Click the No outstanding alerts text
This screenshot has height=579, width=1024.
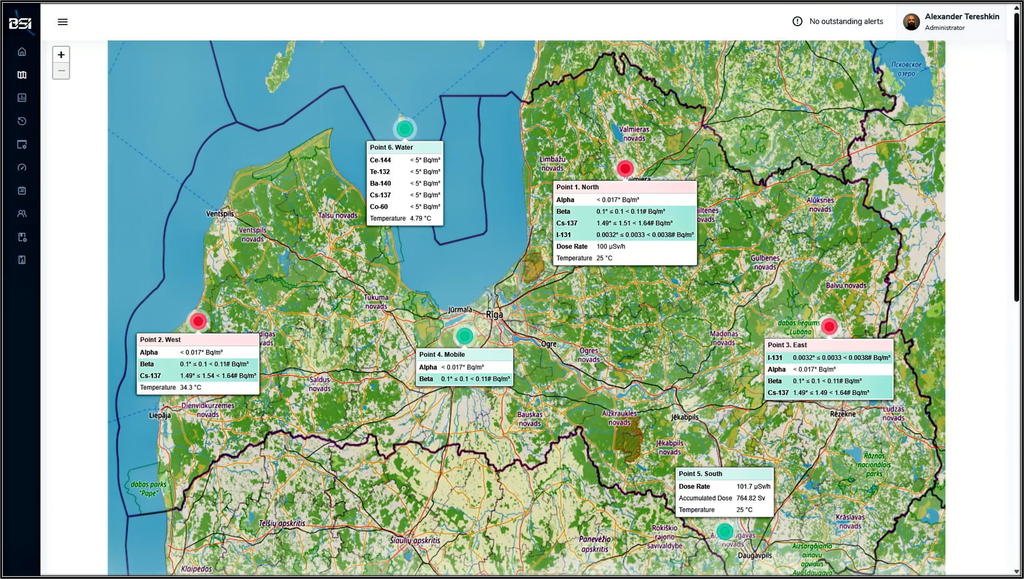(846, 21)
